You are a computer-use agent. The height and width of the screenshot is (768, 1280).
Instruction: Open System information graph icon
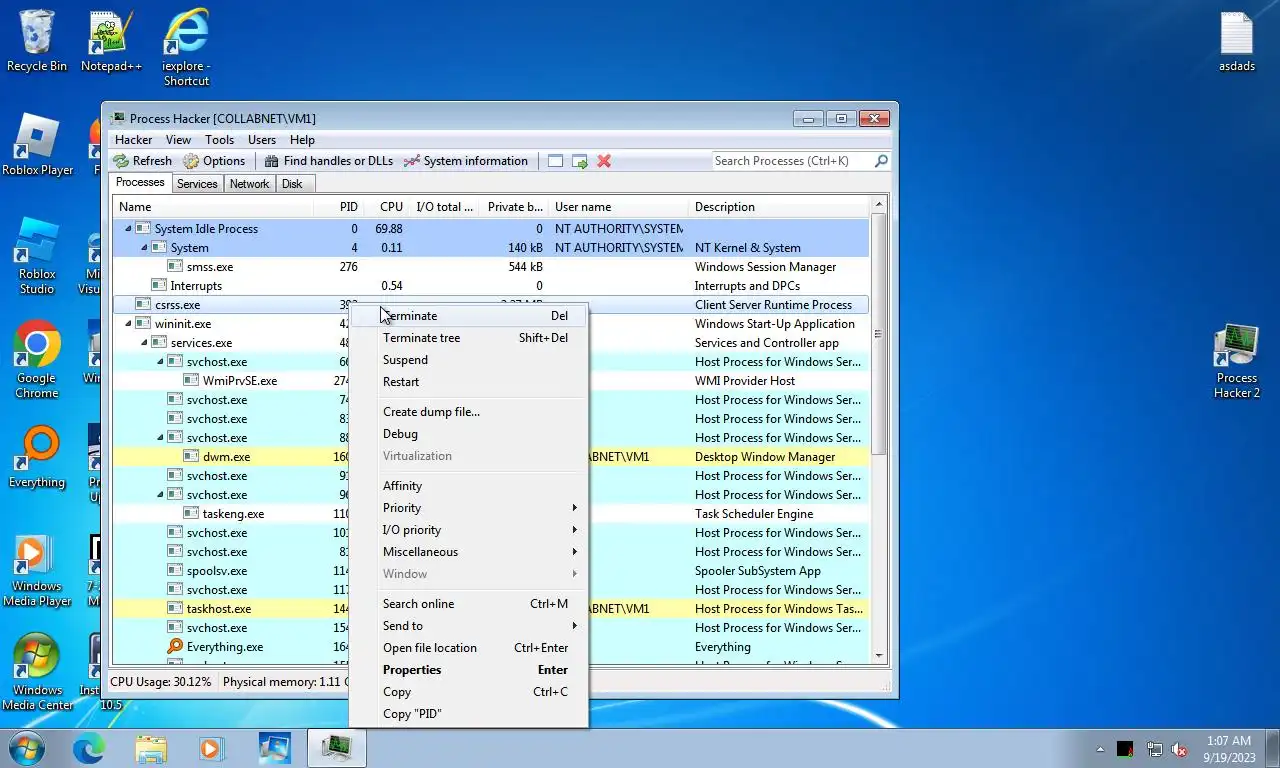pyautogui.click(x=411, y=161)
